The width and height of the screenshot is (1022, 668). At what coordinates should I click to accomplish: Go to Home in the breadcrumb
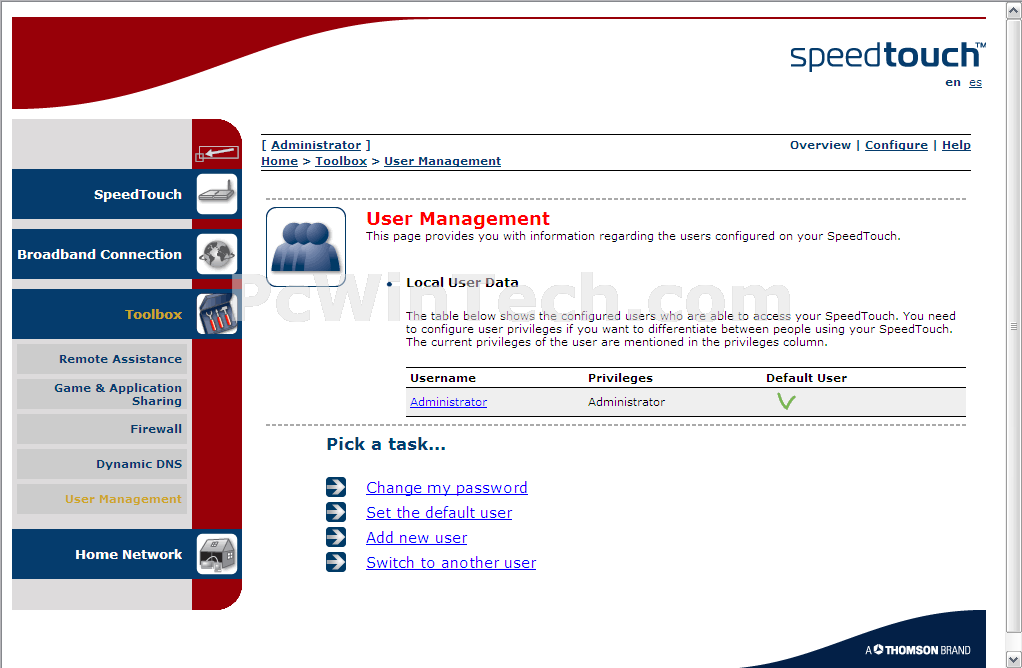pos(280,161)
